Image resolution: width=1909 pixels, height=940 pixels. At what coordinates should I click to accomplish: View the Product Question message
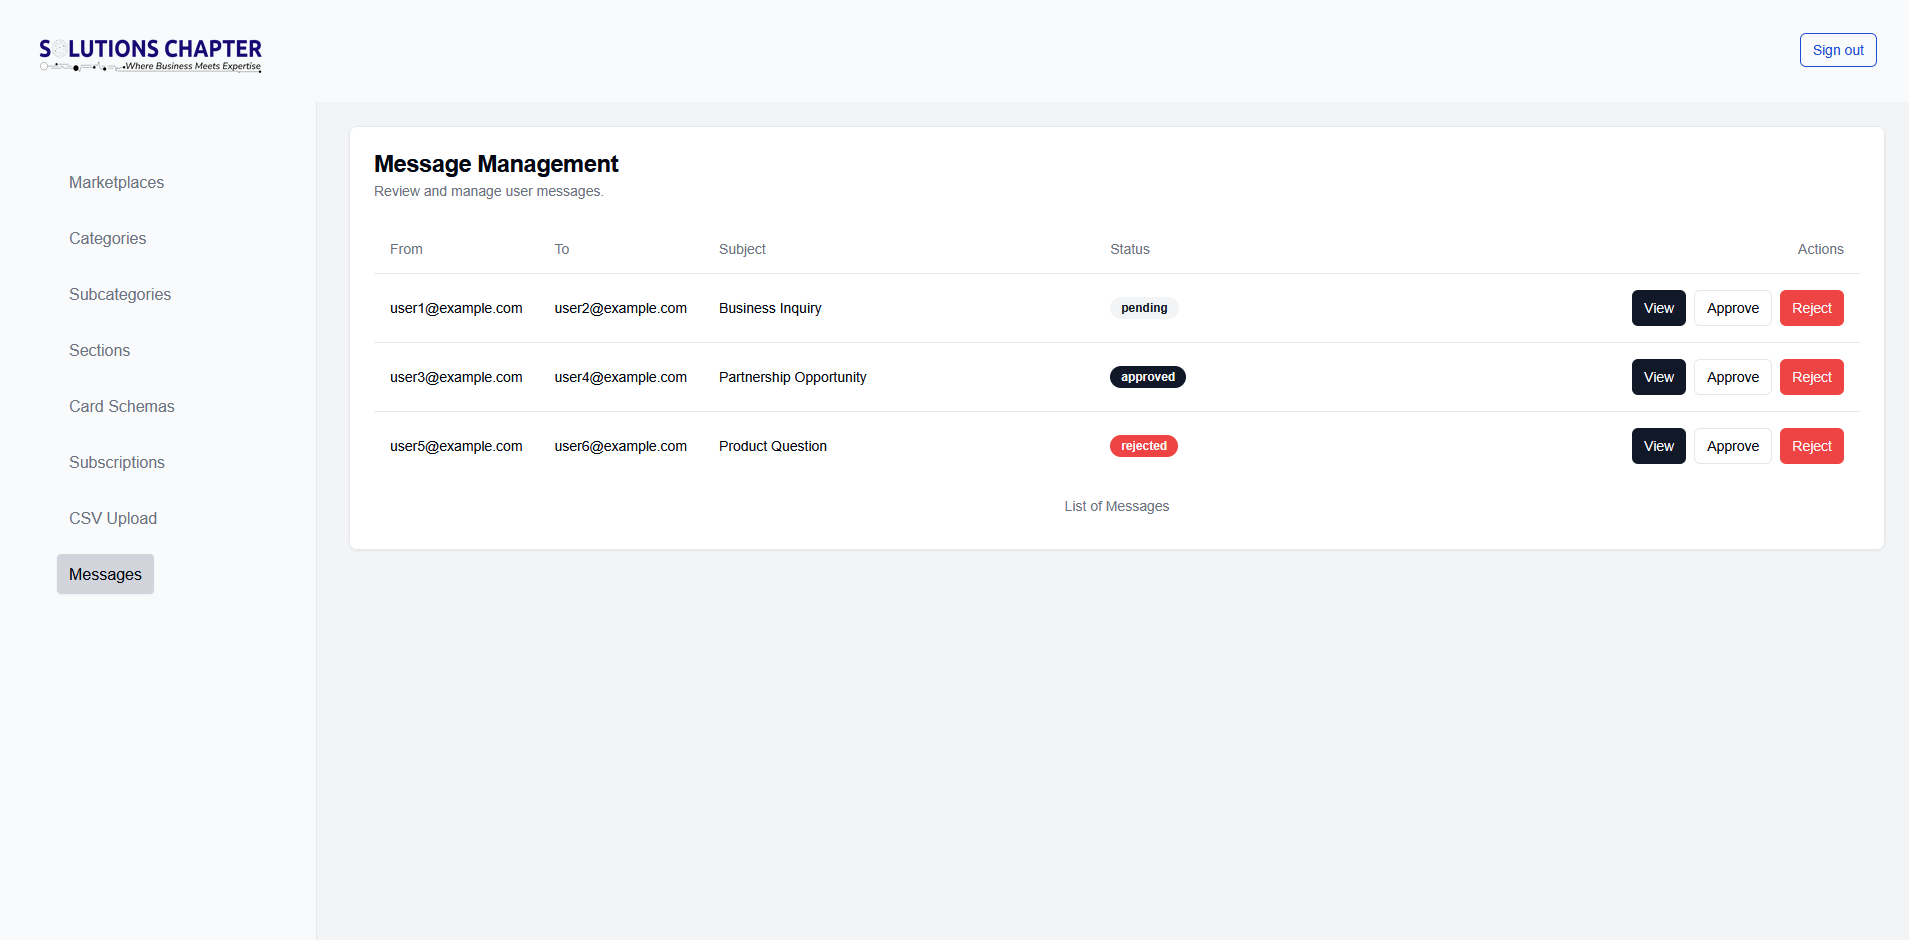(1658, 446)
